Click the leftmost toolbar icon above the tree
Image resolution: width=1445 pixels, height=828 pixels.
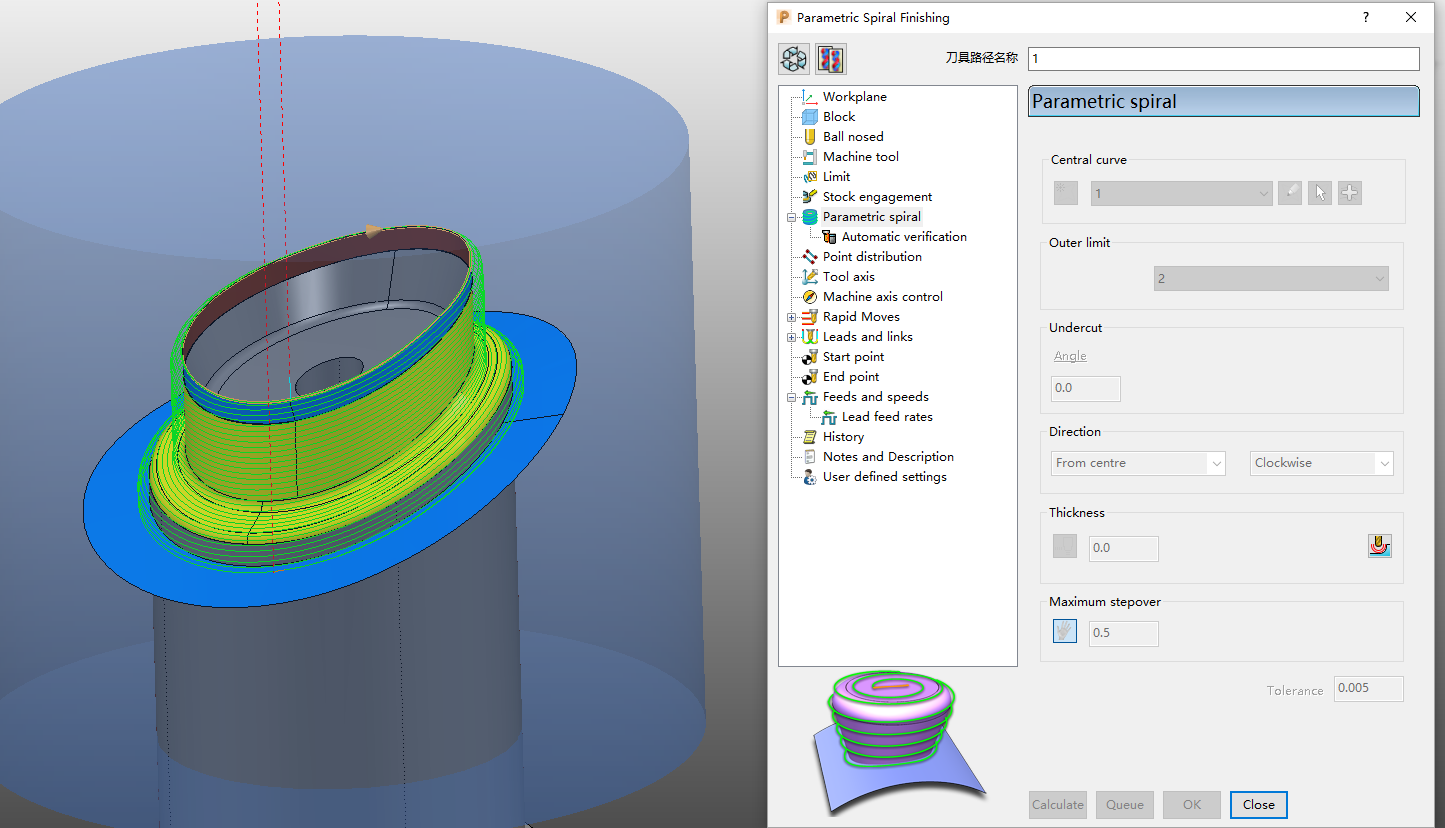pos(792,58)
